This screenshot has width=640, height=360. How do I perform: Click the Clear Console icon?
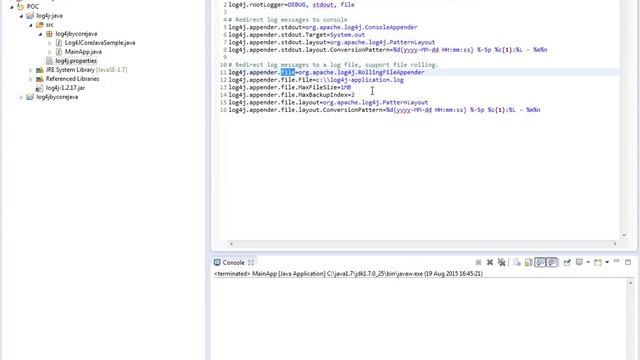point(517,262)
